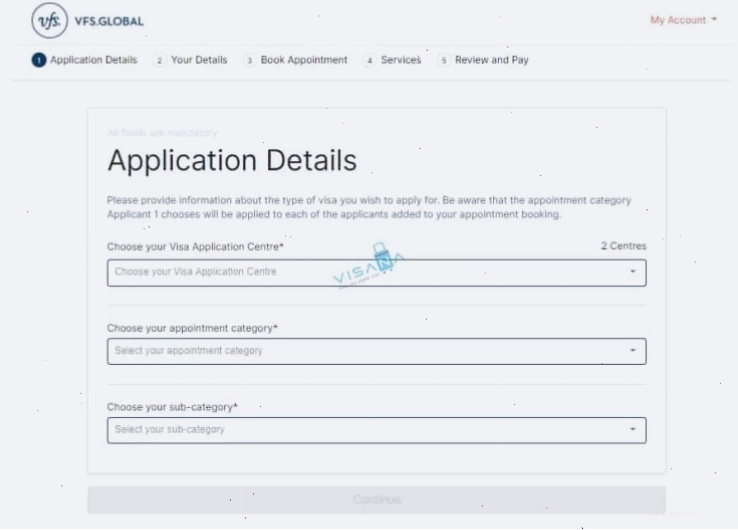The image size is (738, 530).
Task: Click the Continue button
Action: pyautogui.click(x=377, y=500)
